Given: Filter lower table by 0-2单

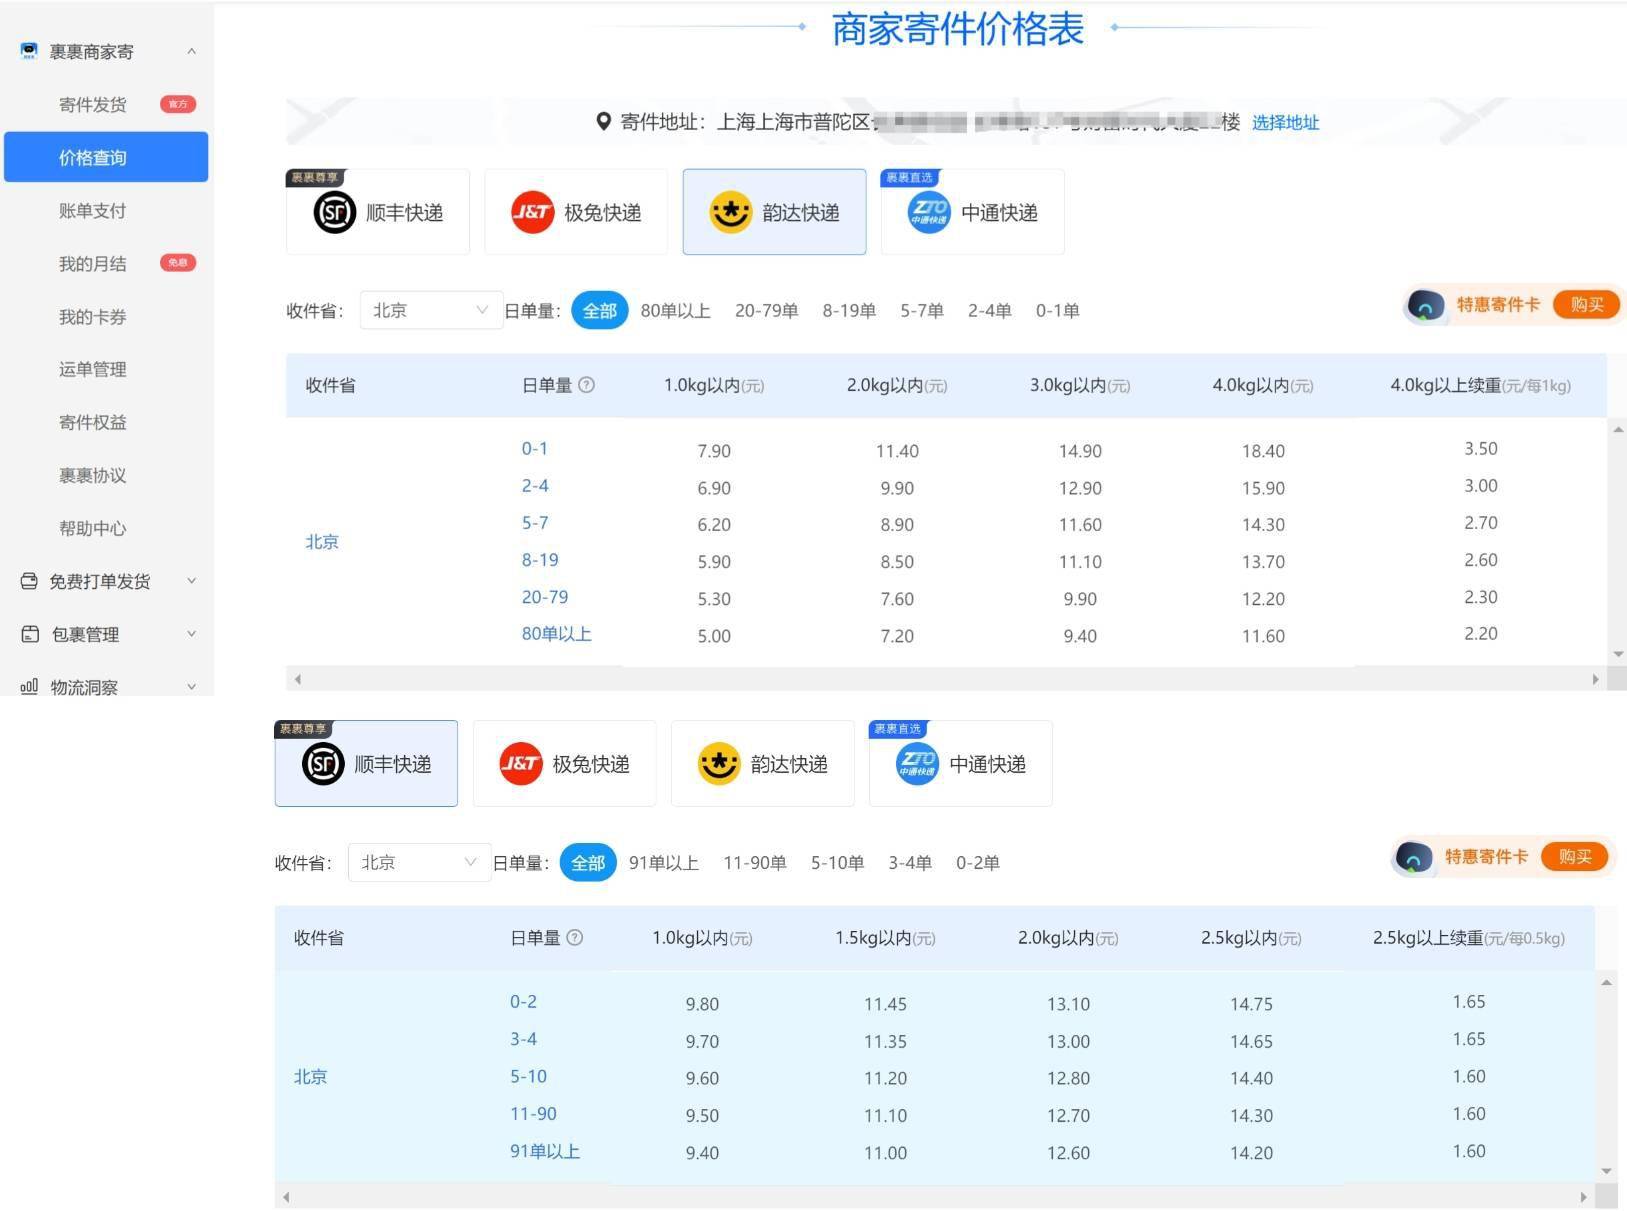Looking at the screenshot, I should 977,863.
